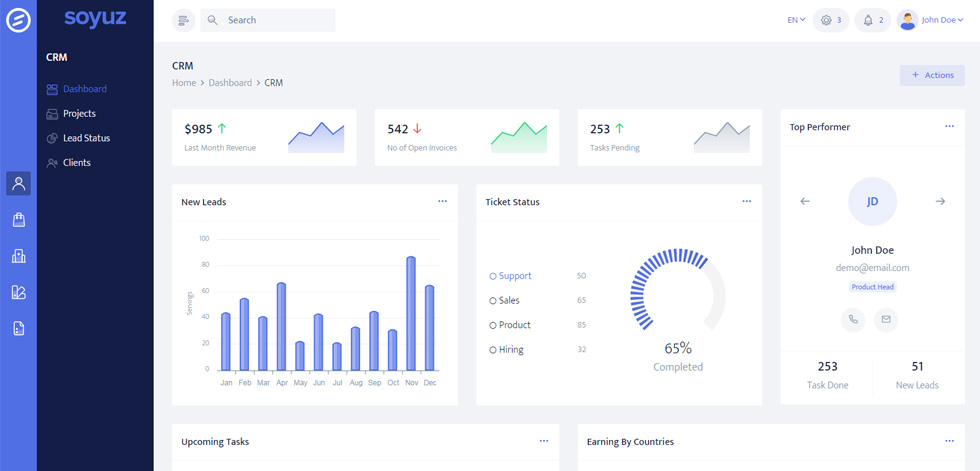The width and height of the screenshot is (980, 471).
Task: Go to previous top performer arrow
Action: coord(805,201)
